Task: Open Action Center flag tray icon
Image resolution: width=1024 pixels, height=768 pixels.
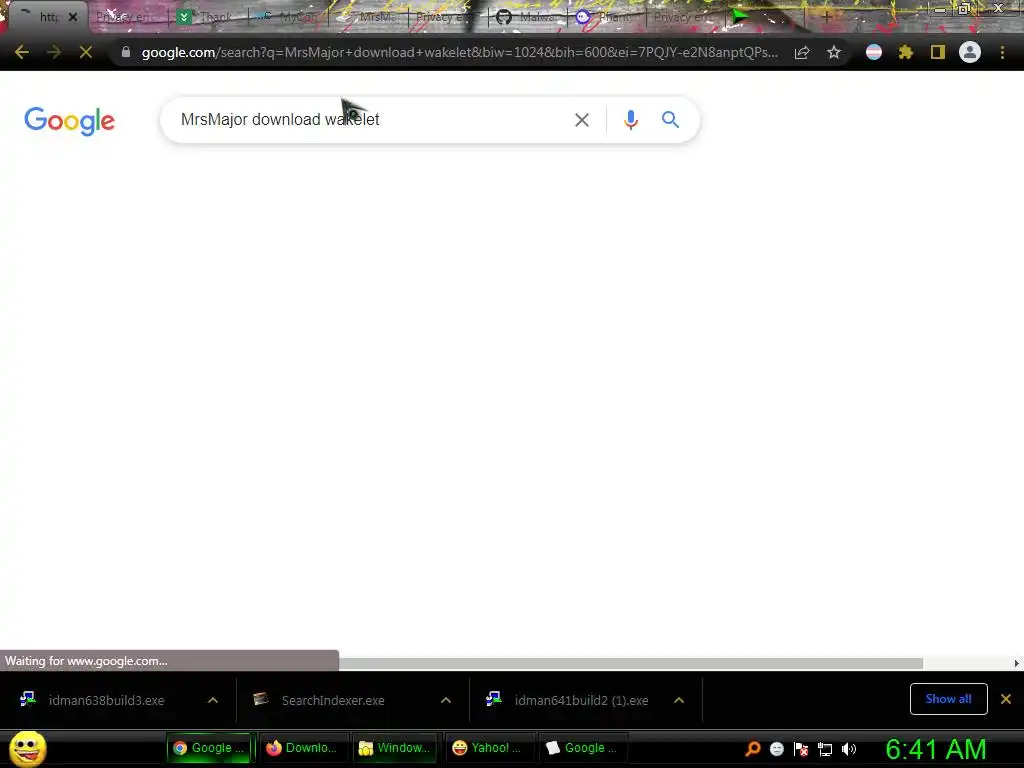Action: [801, 749]
